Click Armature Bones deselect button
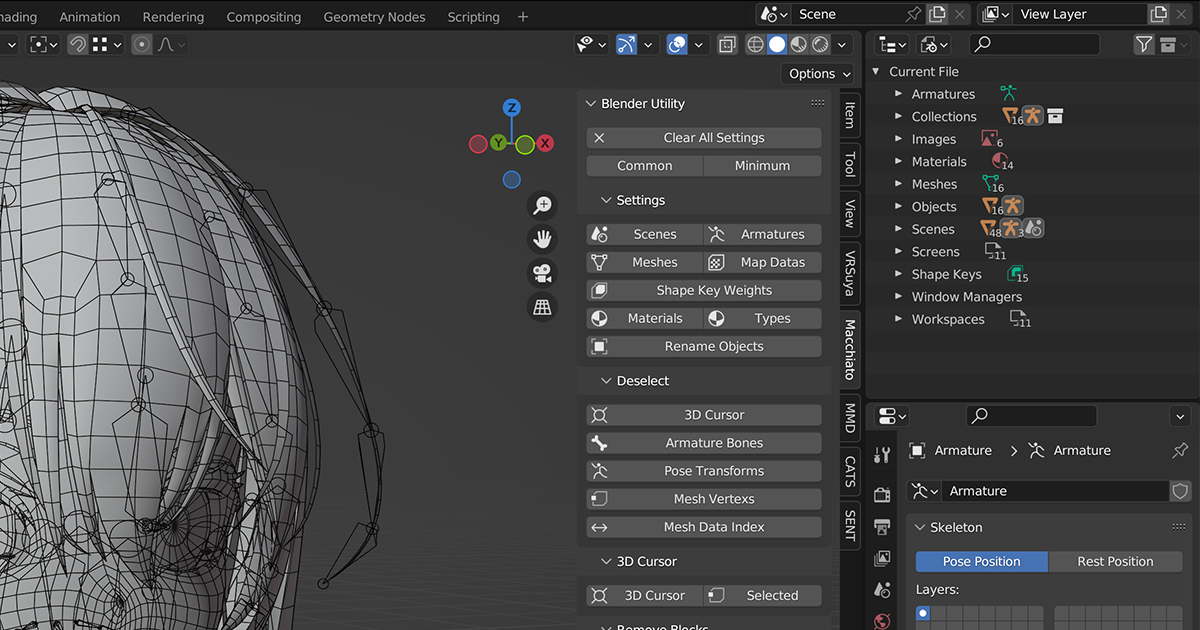This screenshot has height=630, width=1200. click(x=704, y=443)
